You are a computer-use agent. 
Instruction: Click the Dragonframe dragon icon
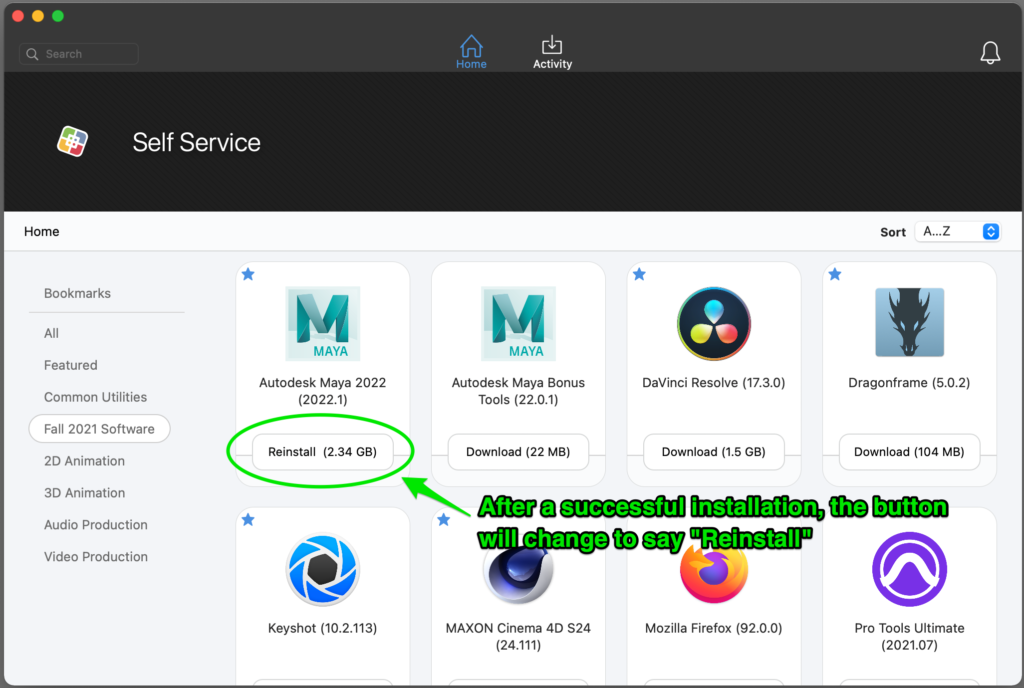pos(909,322)
